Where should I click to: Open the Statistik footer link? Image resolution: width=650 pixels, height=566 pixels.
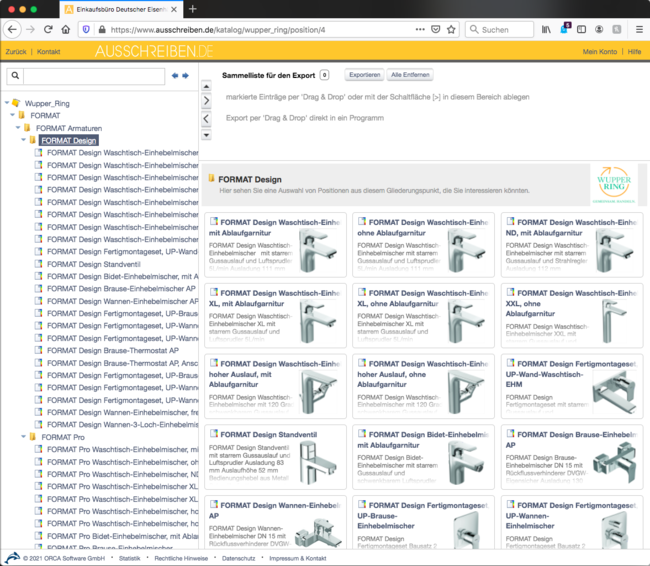pos(129,559)
